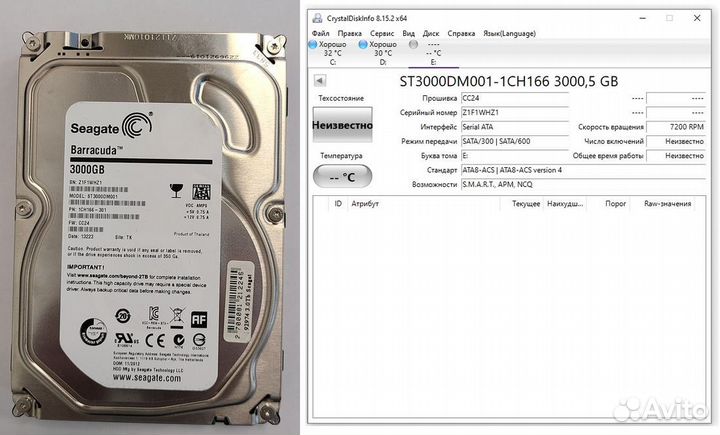
Task: Click the Температура label
Action: (x=341, y=156)
